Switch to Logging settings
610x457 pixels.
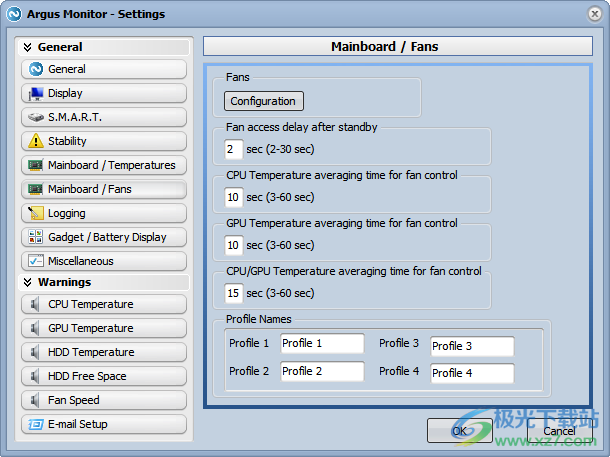(x=104, y=213)
